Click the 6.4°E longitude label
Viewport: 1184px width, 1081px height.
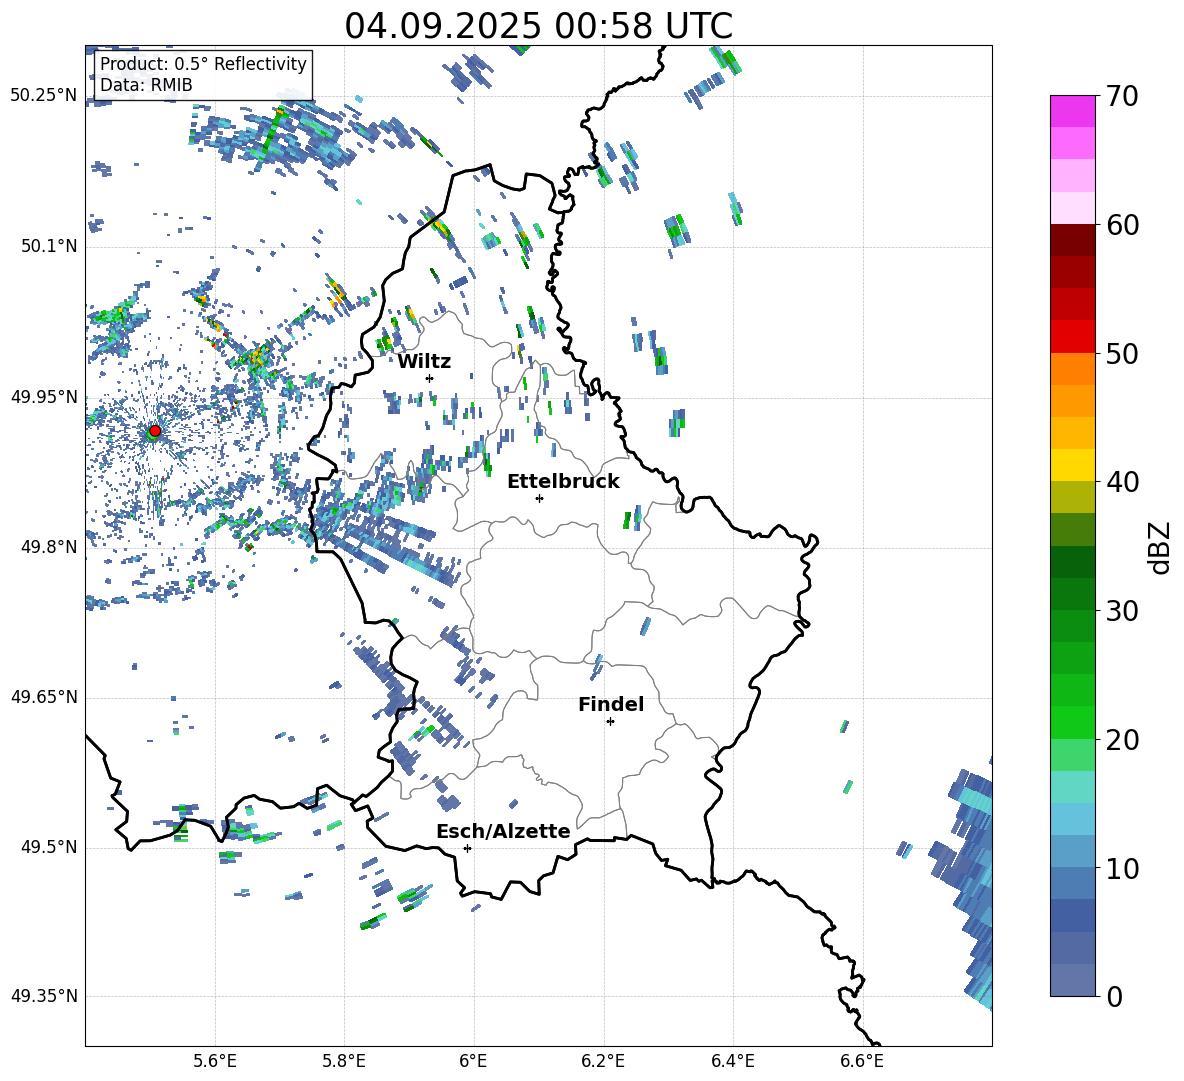click(732, 1061)
